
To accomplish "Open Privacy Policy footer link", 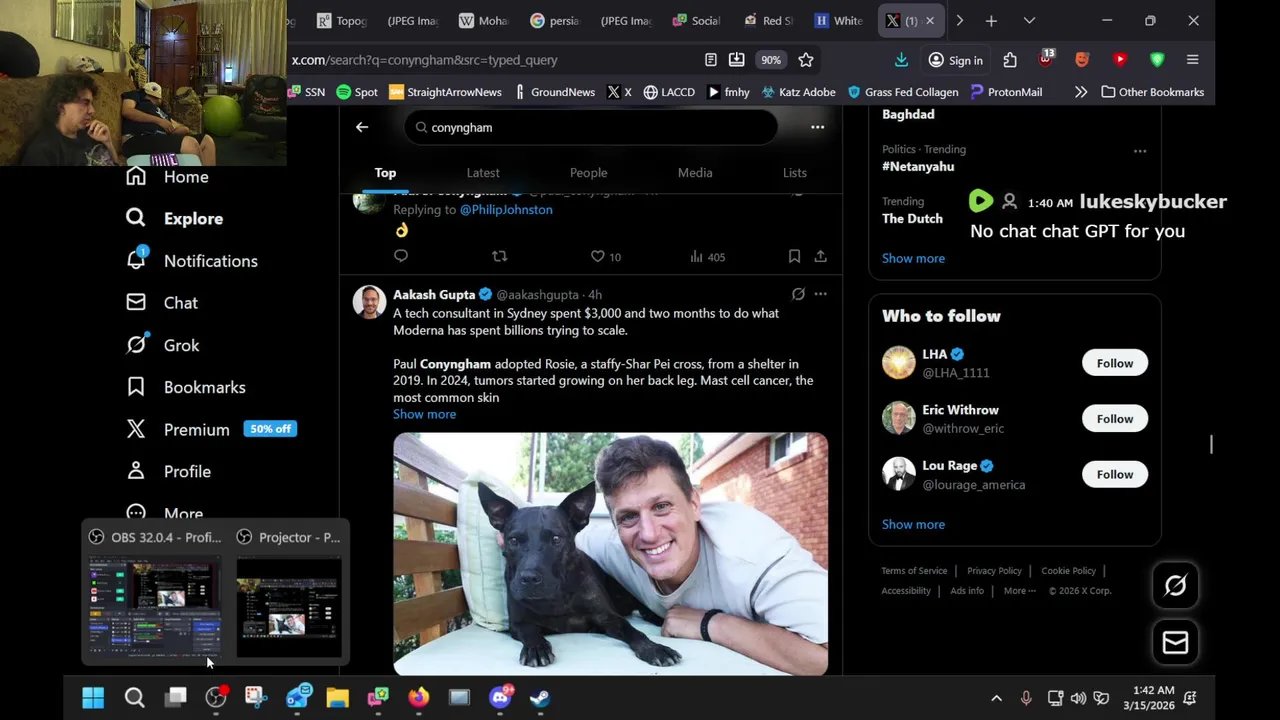I will click(994, 571).
